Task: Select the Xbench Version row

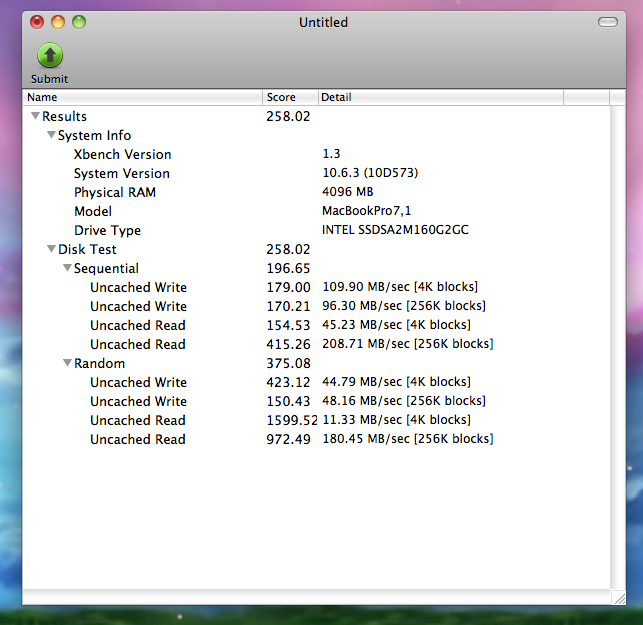Action: tap(316, 154)
